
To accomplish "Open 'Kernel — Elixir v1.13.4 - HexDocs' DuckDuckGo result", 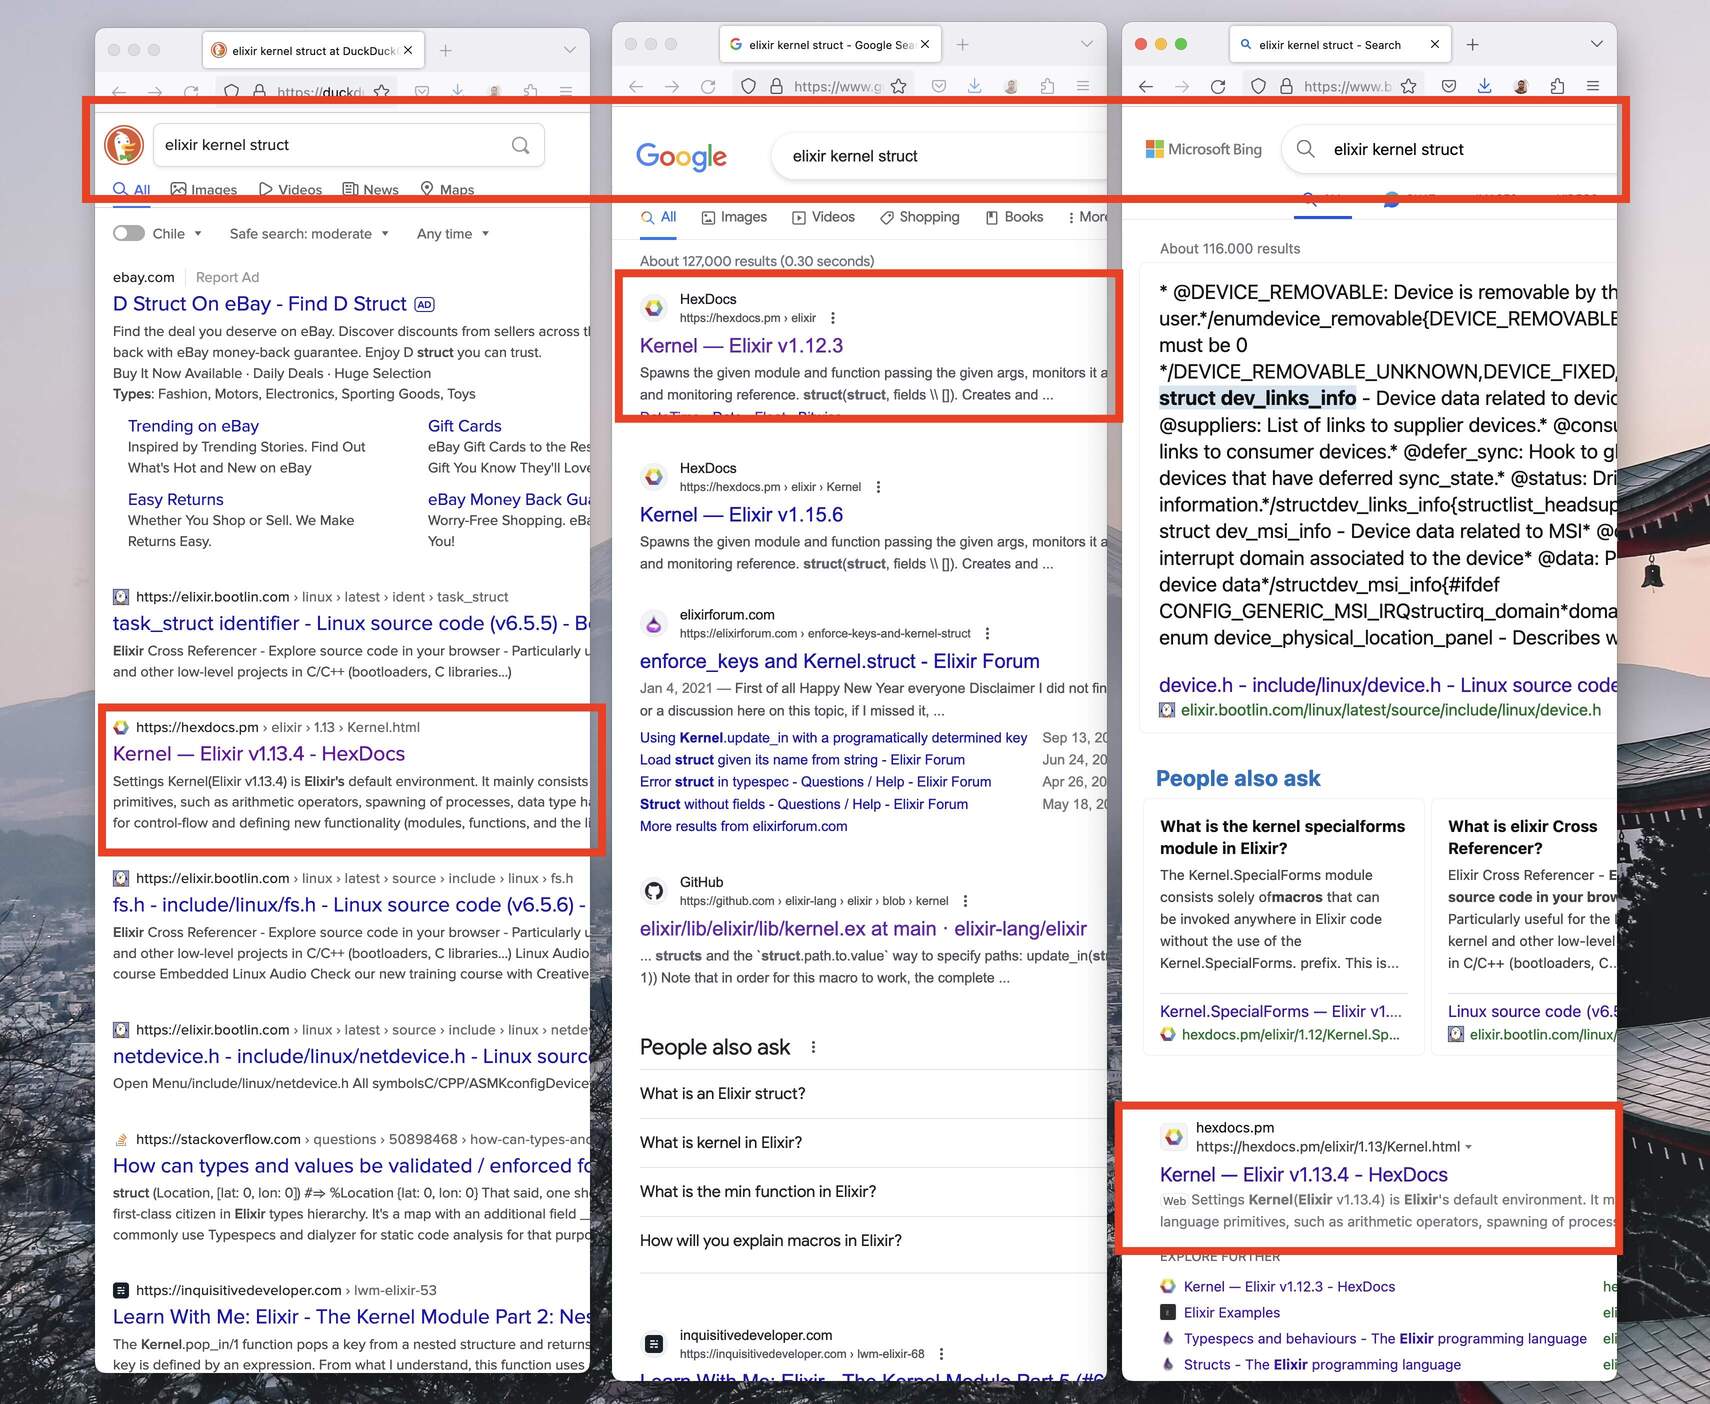I will point(259,754).
